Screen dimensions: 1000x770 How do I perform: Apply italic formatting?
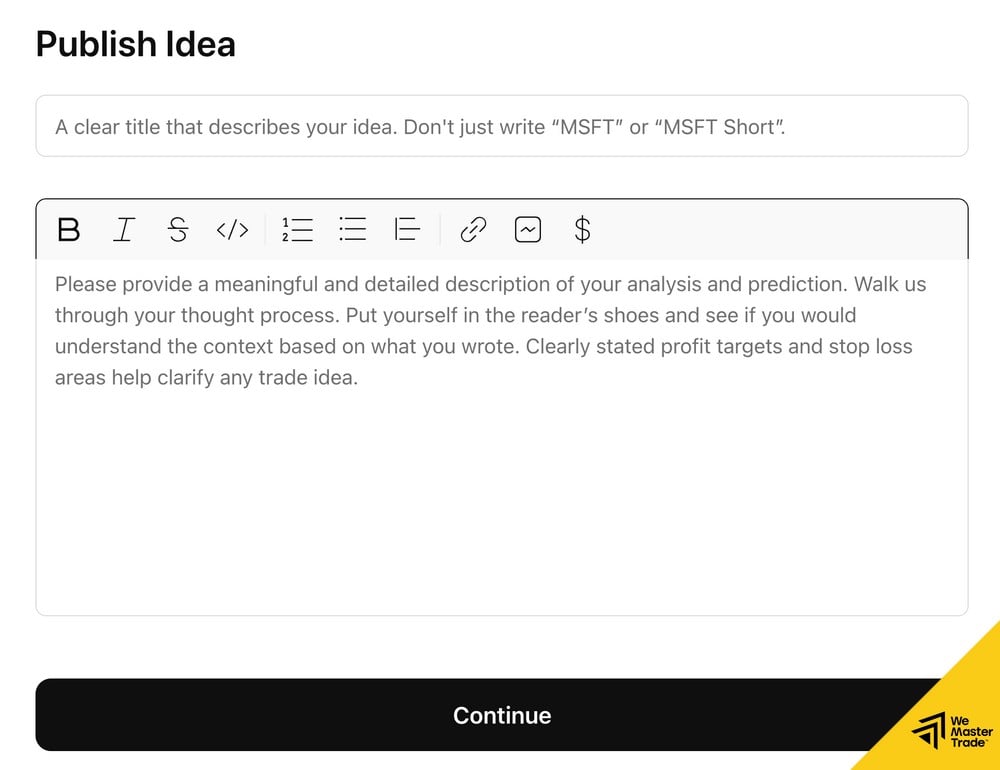123,230
